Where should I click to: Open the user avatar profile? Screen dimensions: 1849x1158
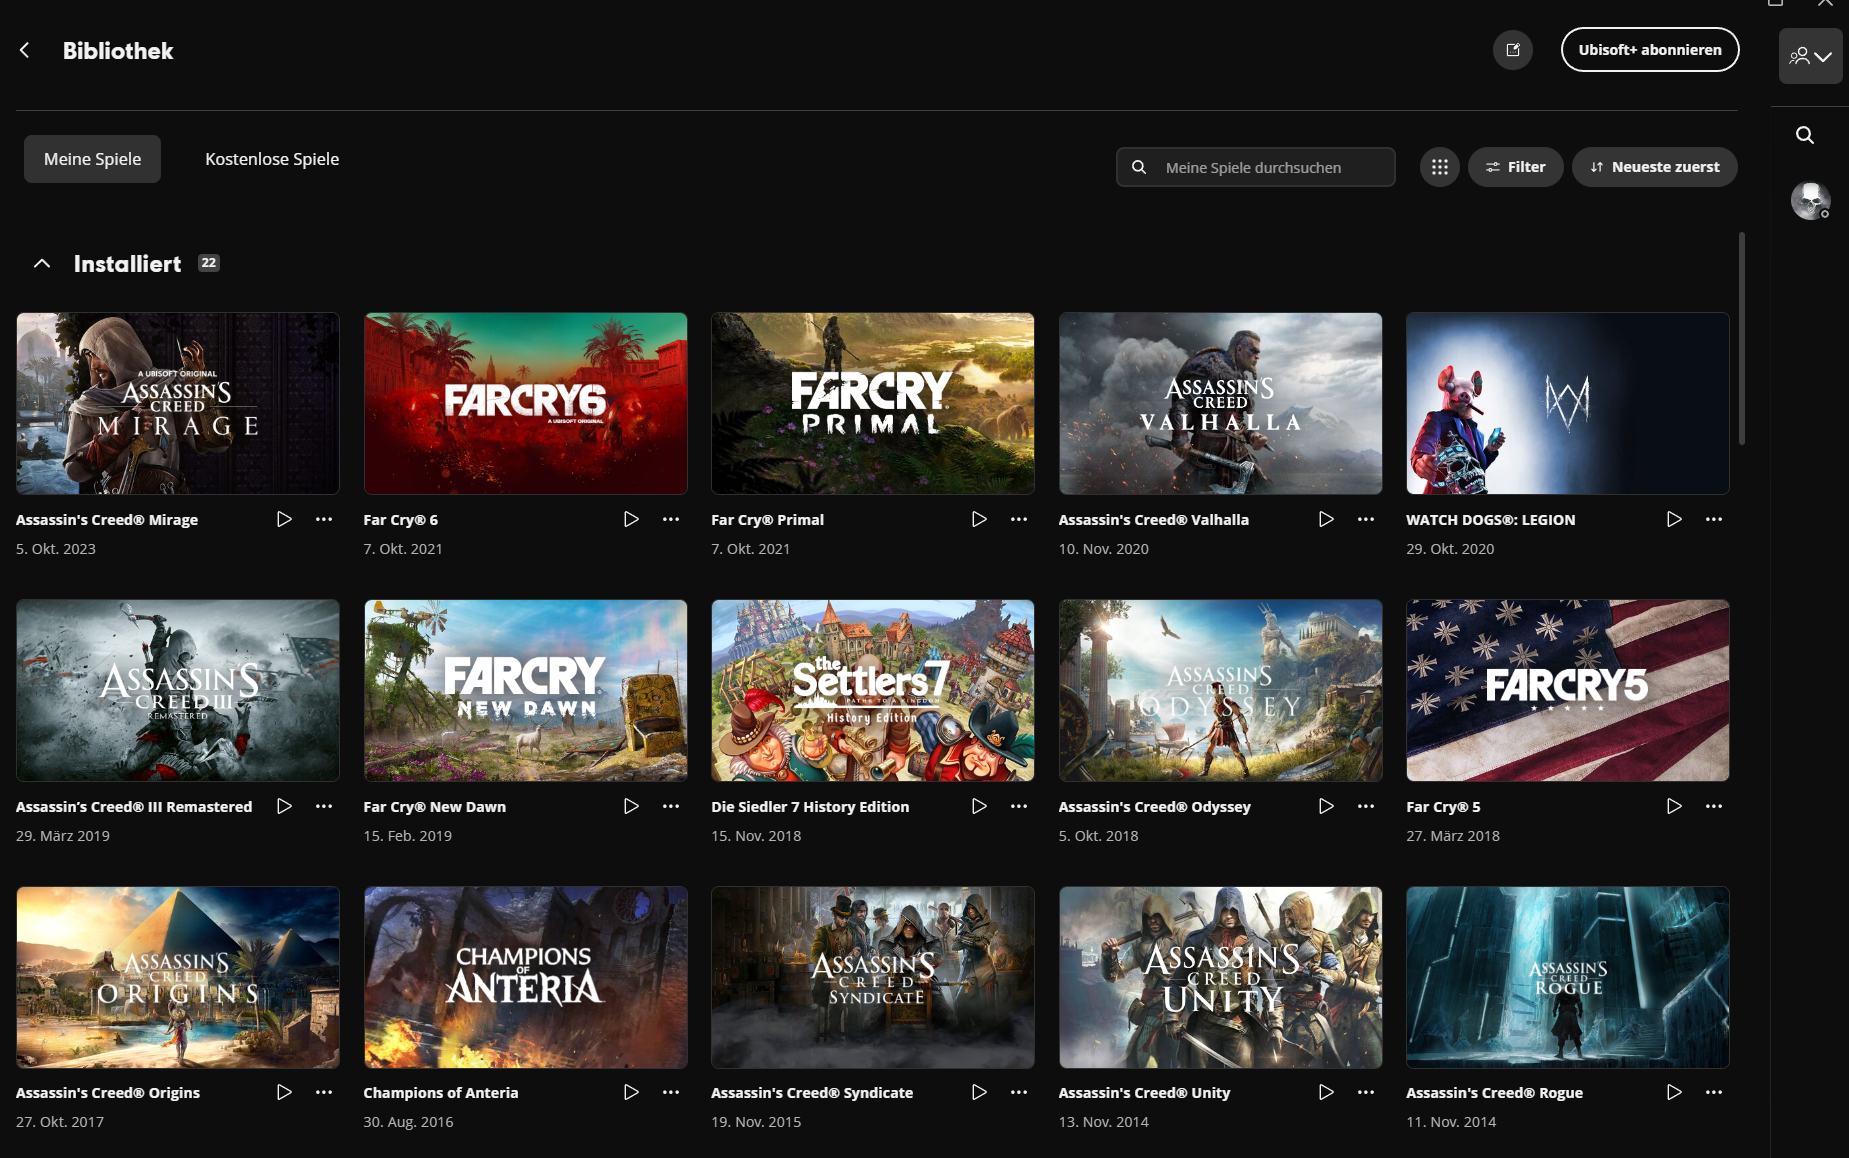click(1810, 201)
